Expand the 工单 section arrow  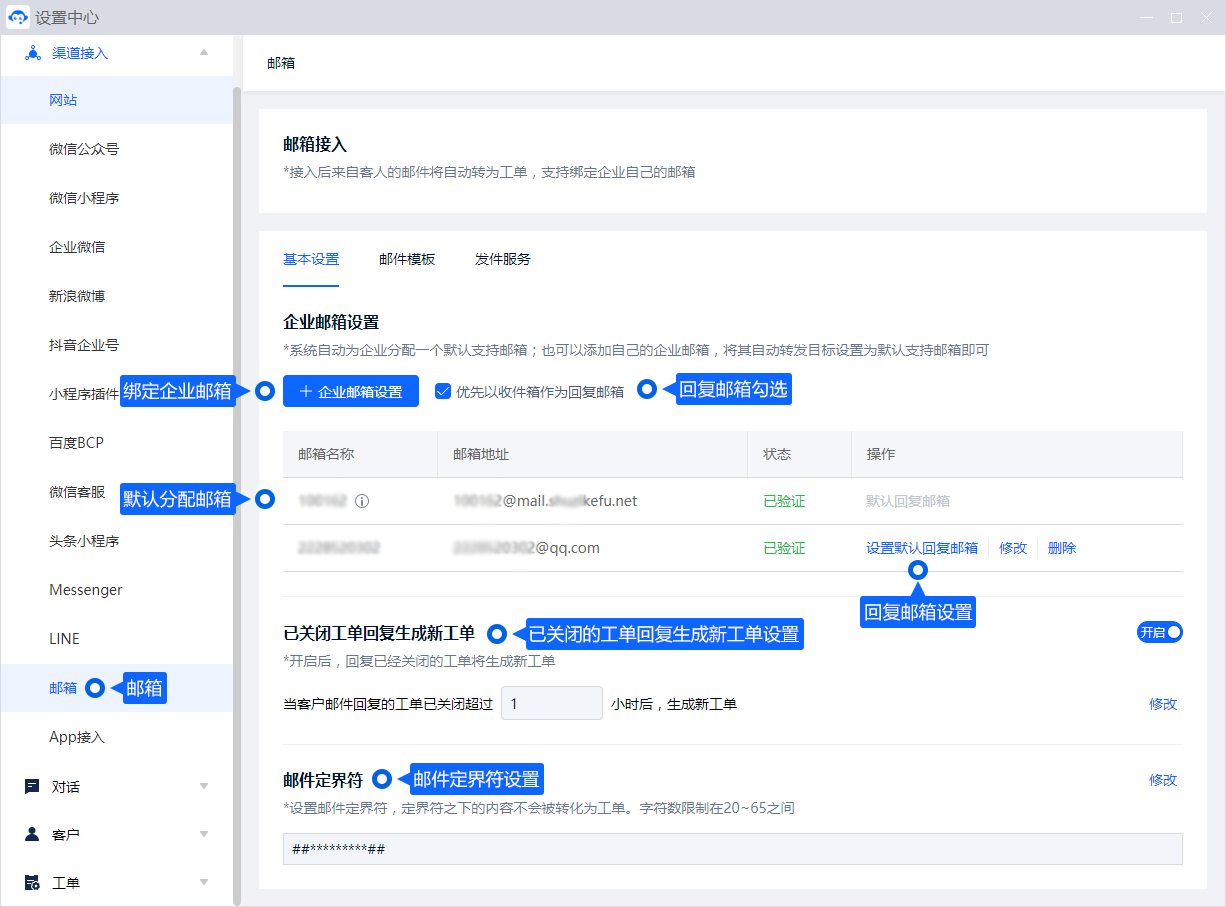click(x=204, y=883)
